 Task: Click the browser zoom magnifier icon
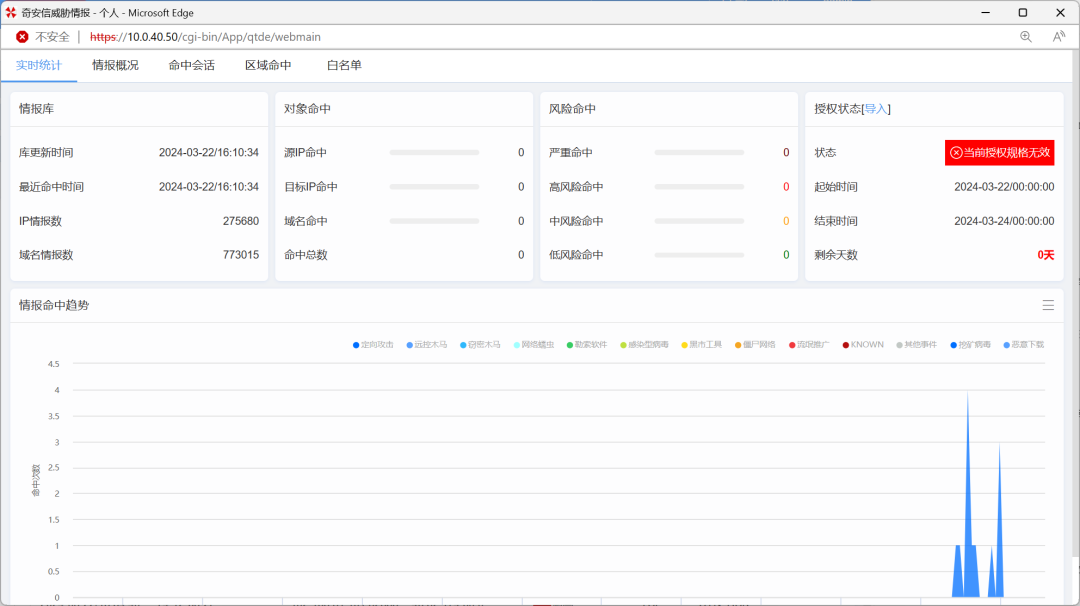click(1026, 36)
